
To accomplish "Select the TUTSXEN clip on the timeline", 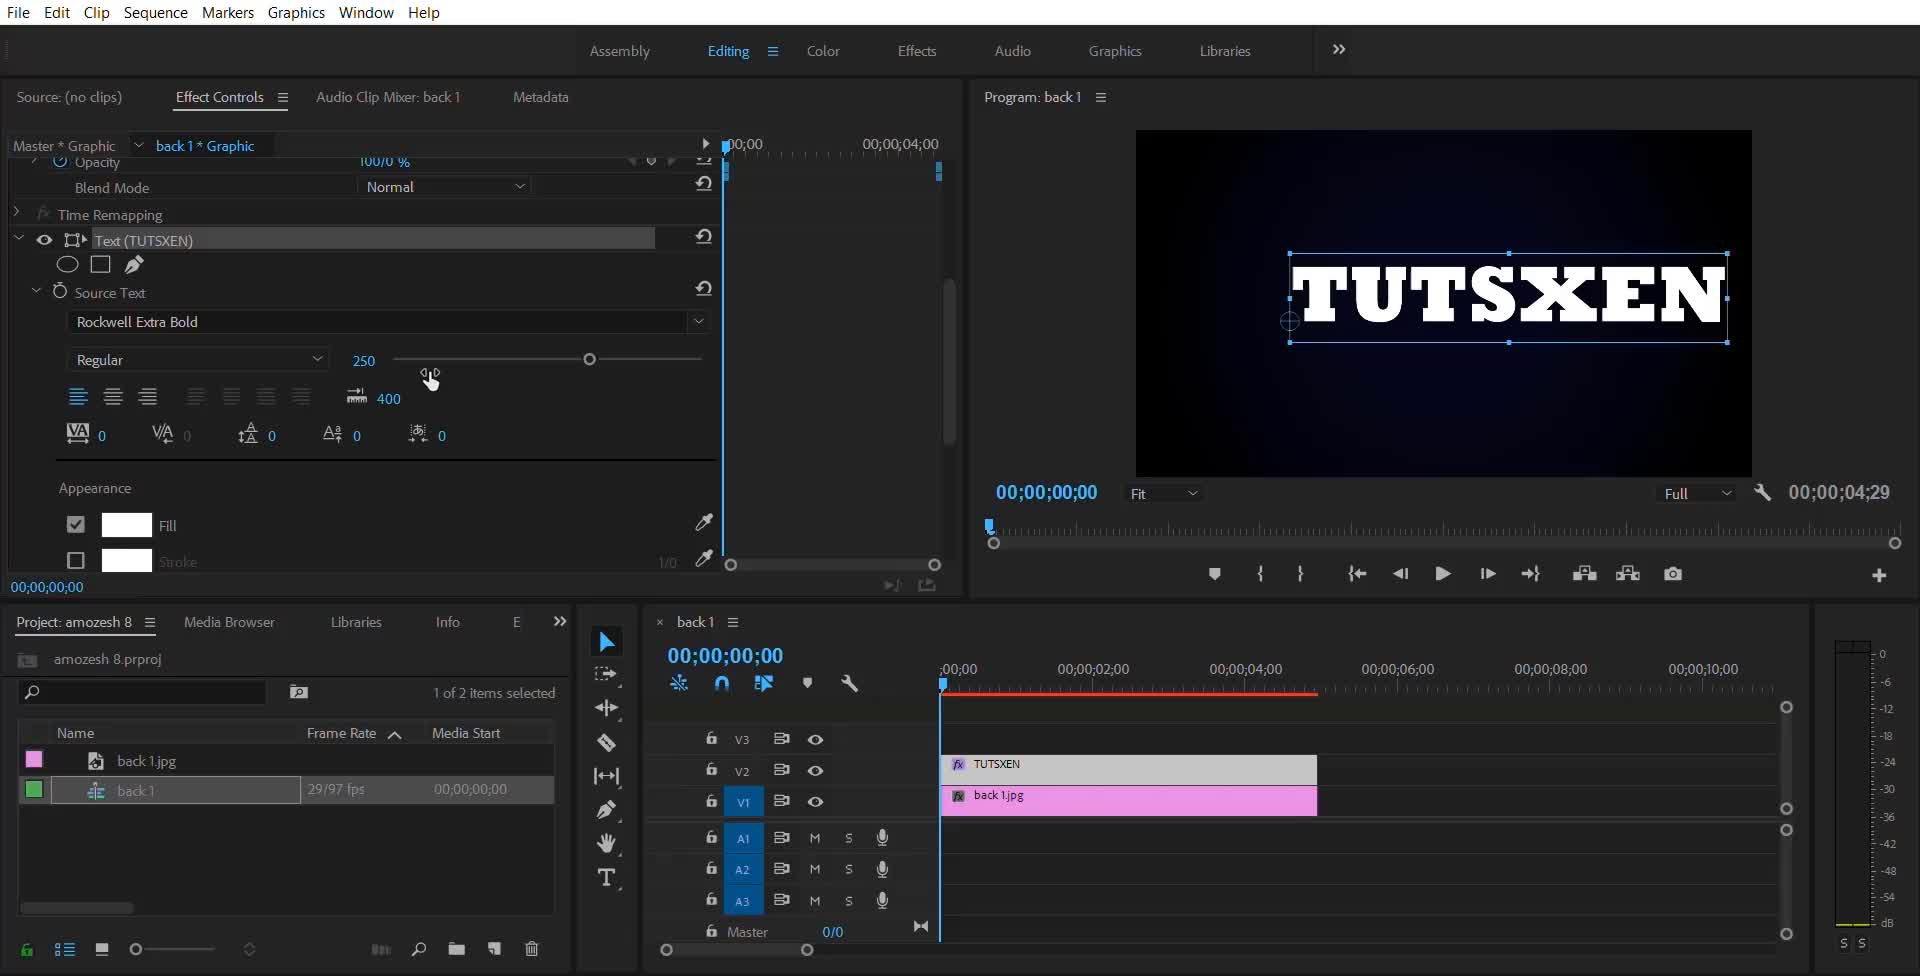I will tap(1128, 769).
